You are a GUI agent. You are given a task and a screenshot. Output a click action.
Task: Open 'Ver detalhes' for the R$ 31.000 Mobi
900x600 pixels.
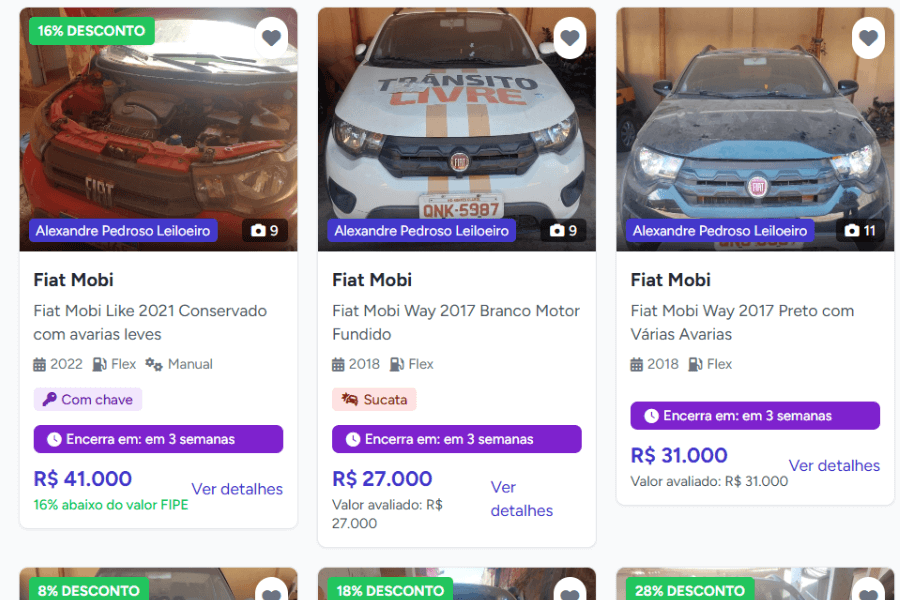click(x=834, y=465)
